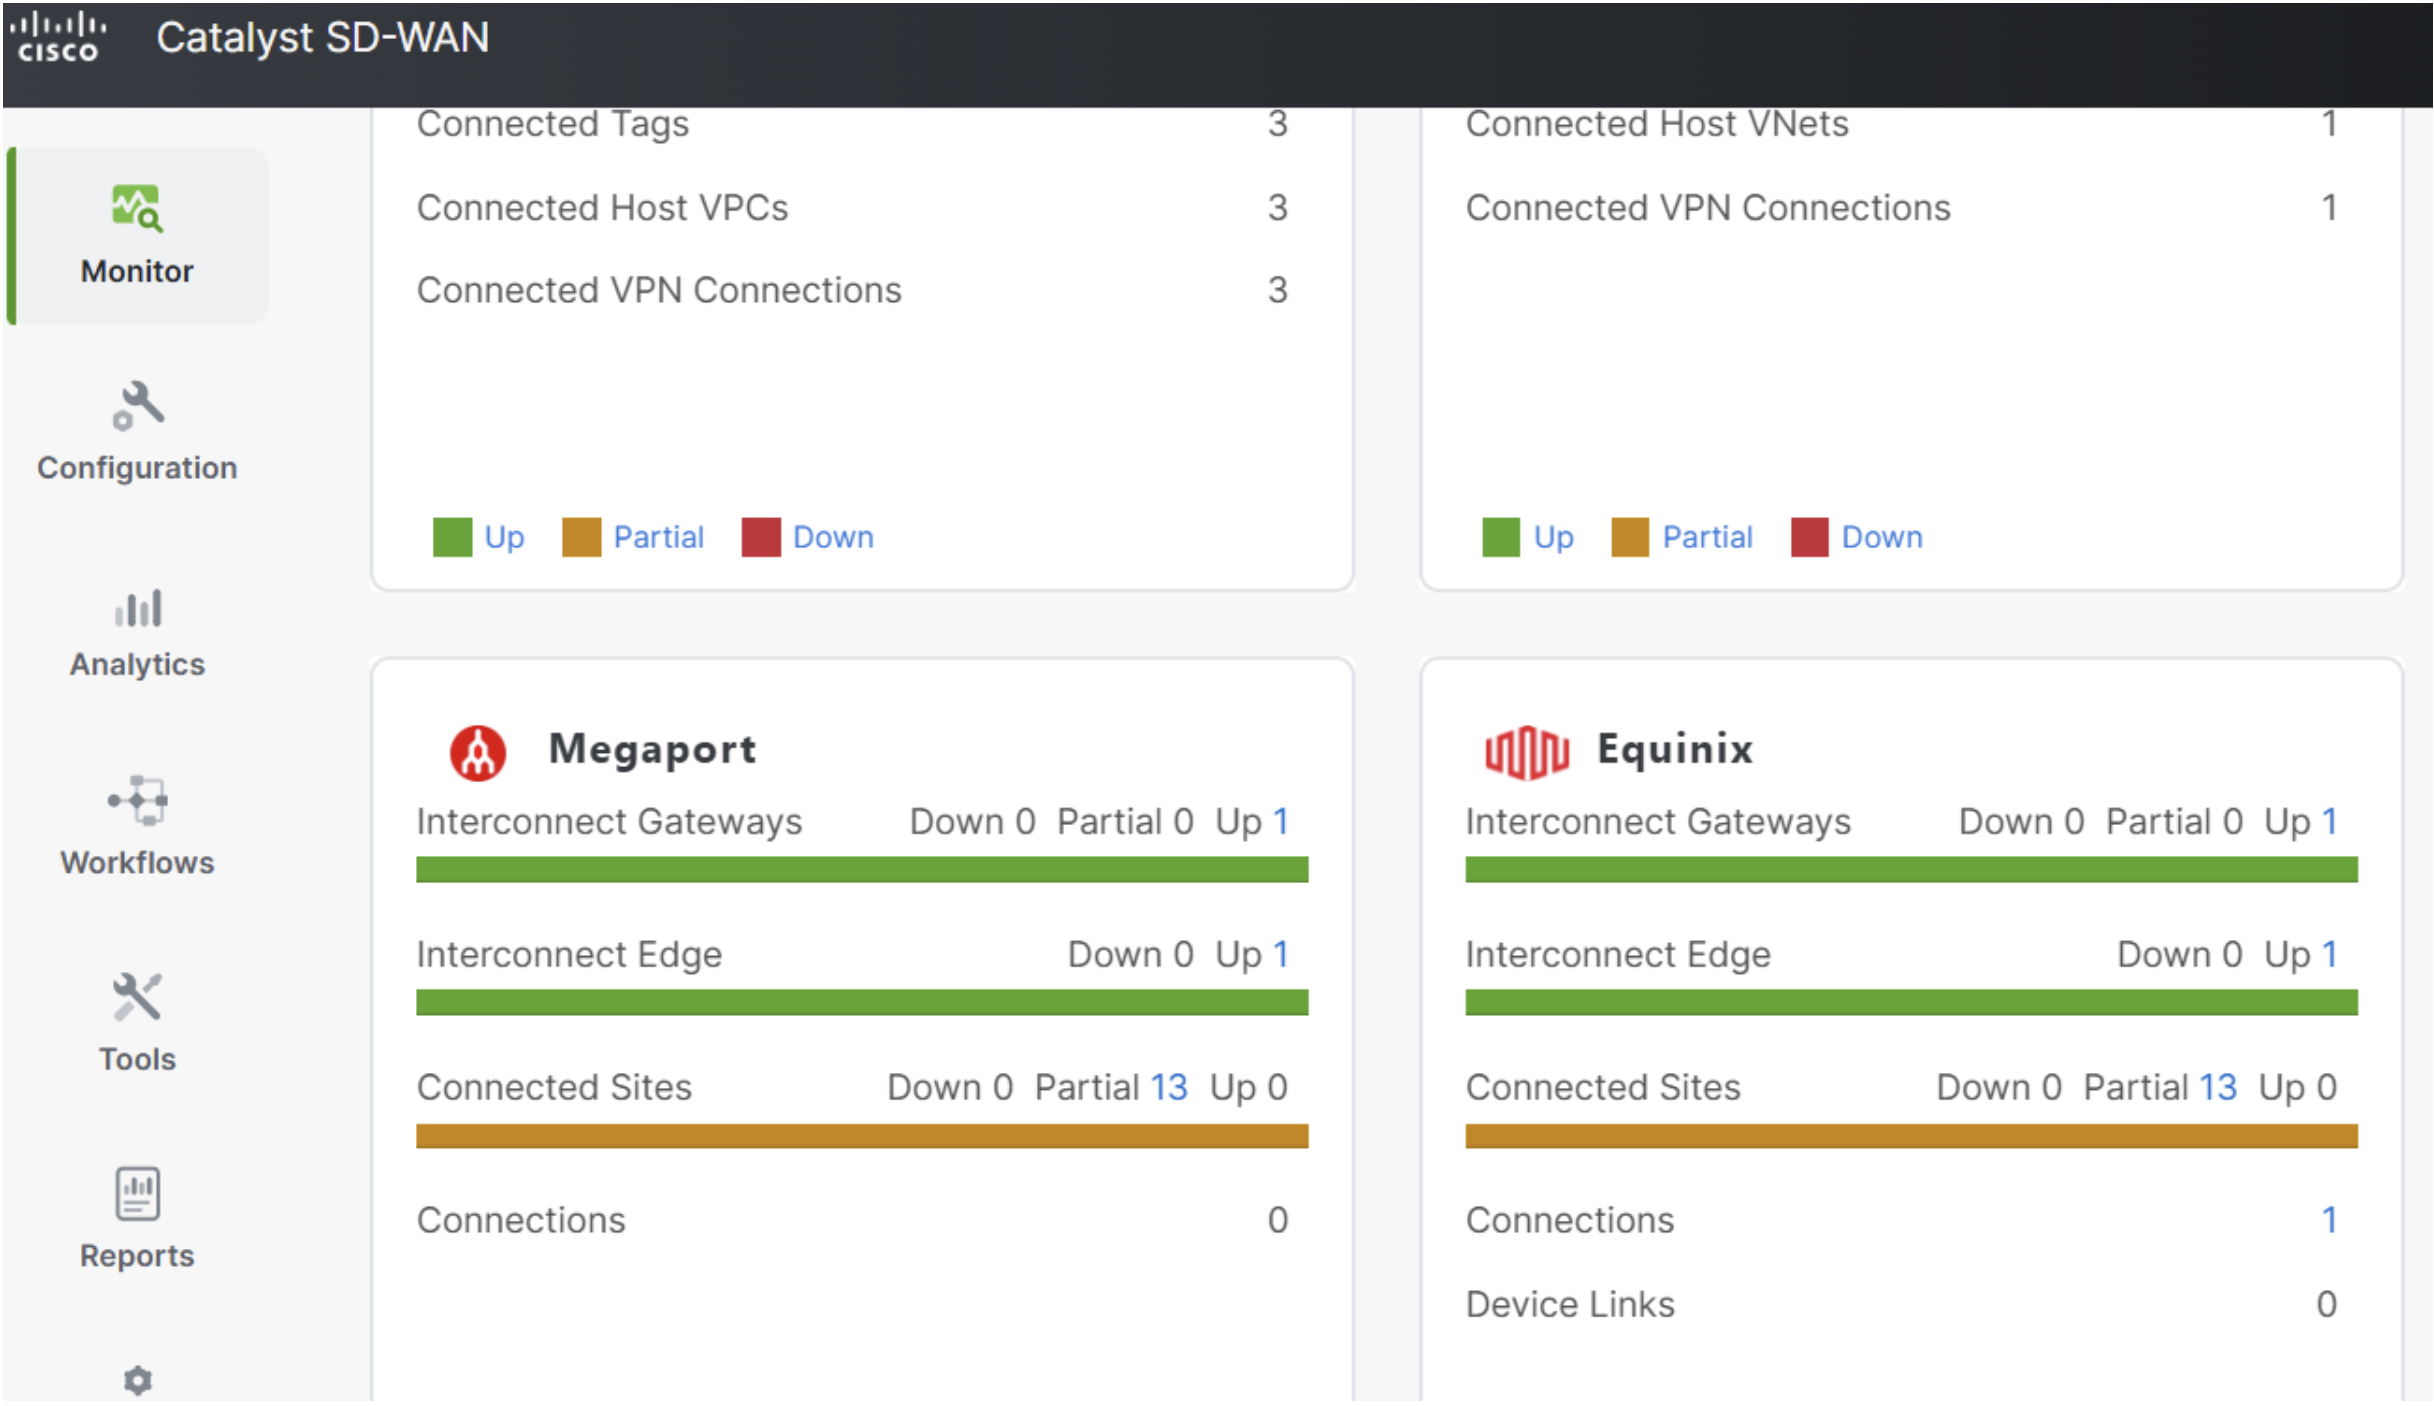Image resolution: width=2434 pixels, height=1406 pixels.
Task: Open the Tools icon
Action: pos(137,997)
